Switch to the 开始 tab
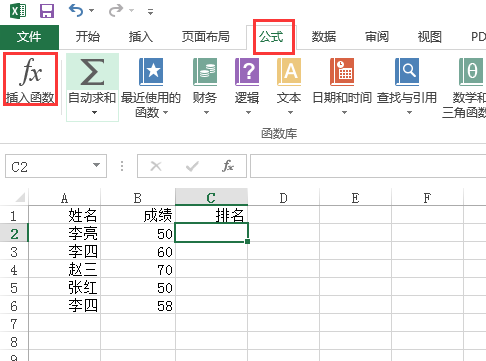486x361 pixels. point(87,37)
